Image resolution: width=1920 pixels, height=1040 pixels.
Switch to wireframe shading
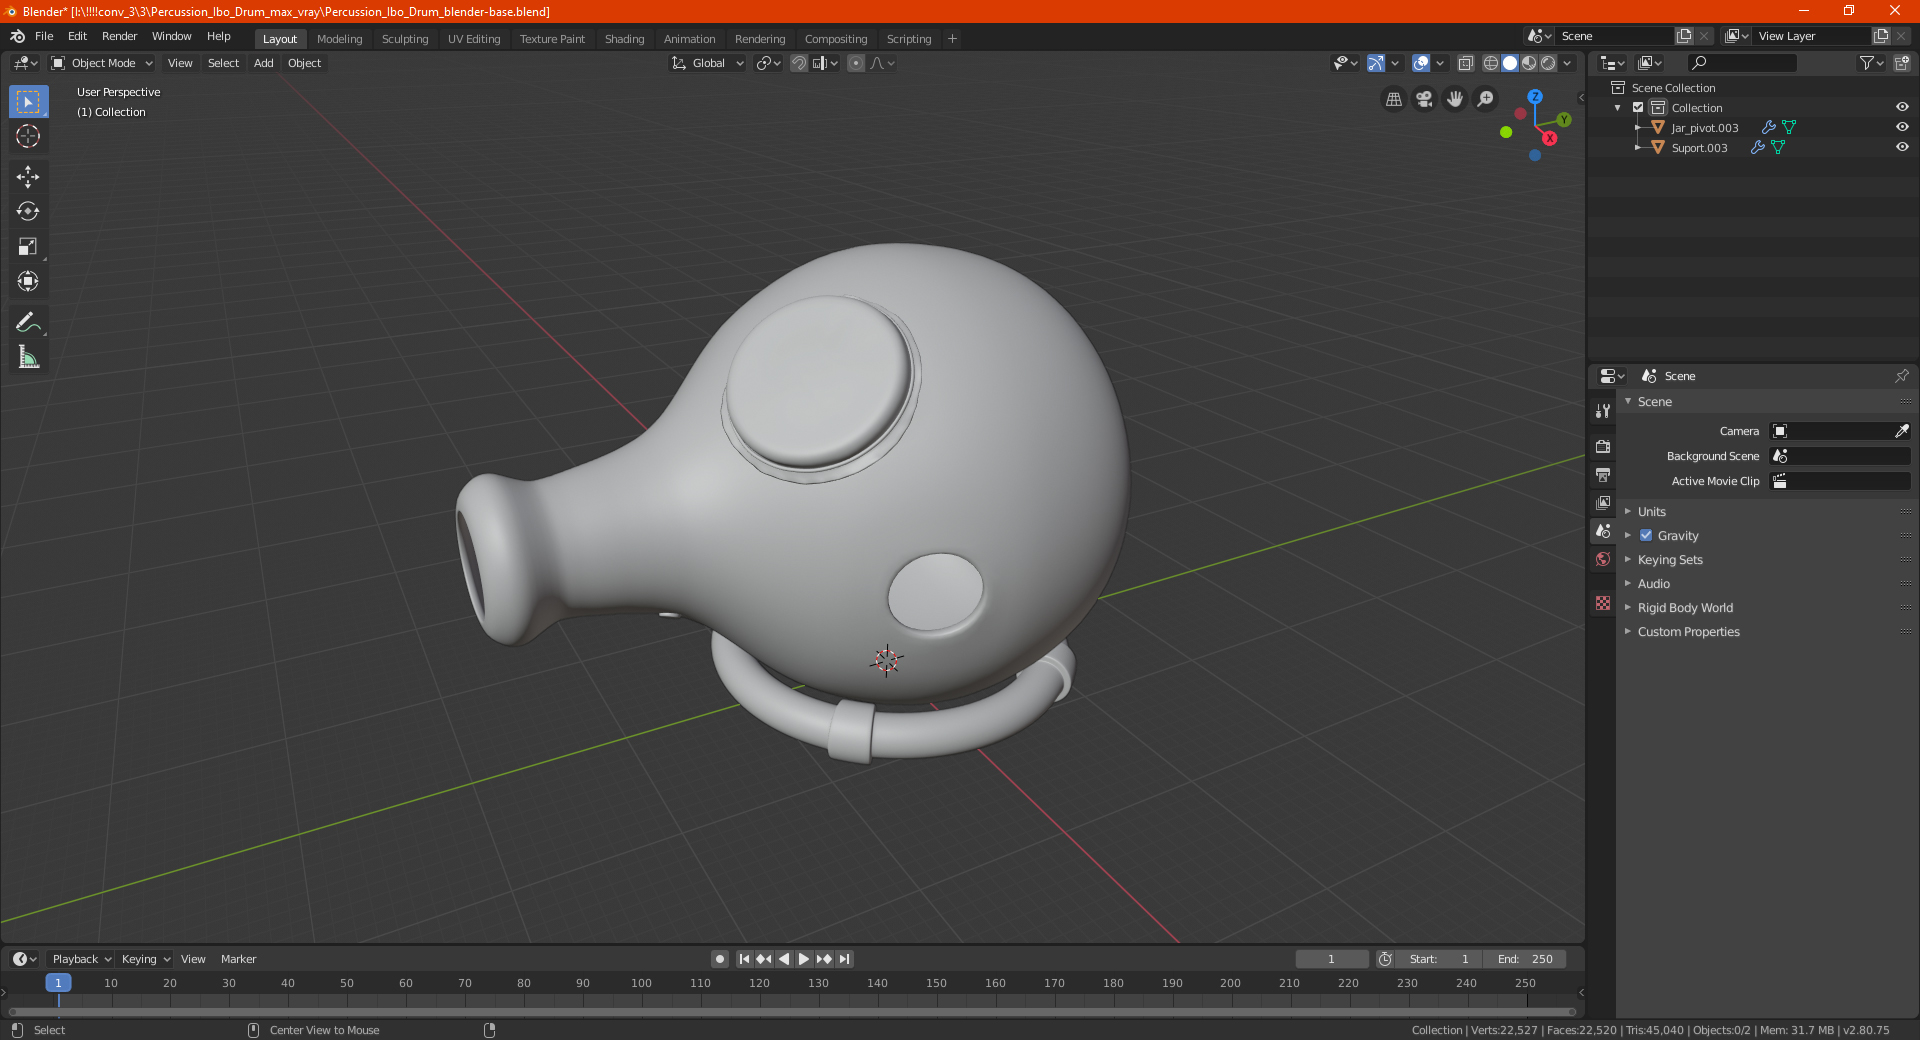pos(1491,63)
